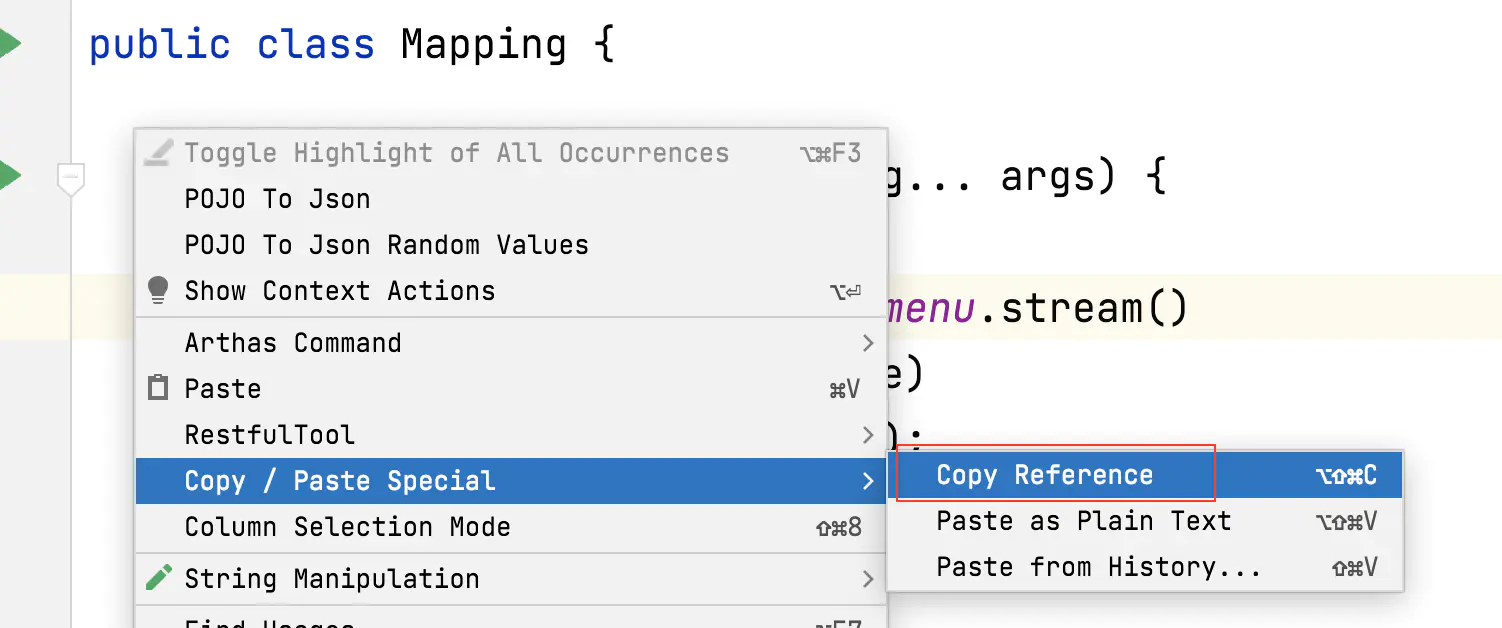Viewport: 1502px width, 628px height.
Task: Click the run gutter arrow beside main method
Action: click(8, 176)
